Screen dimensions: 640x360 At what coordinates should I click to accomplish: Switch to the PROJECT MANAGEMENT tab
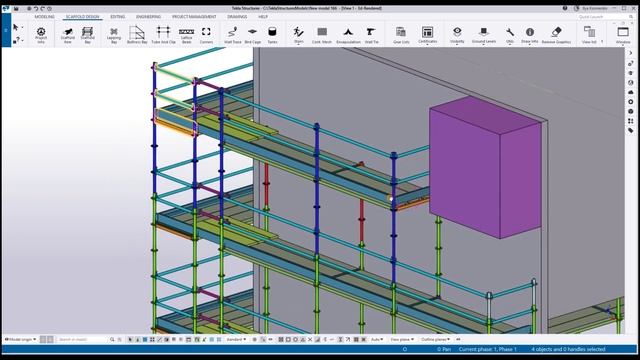(x=194, y=17)
